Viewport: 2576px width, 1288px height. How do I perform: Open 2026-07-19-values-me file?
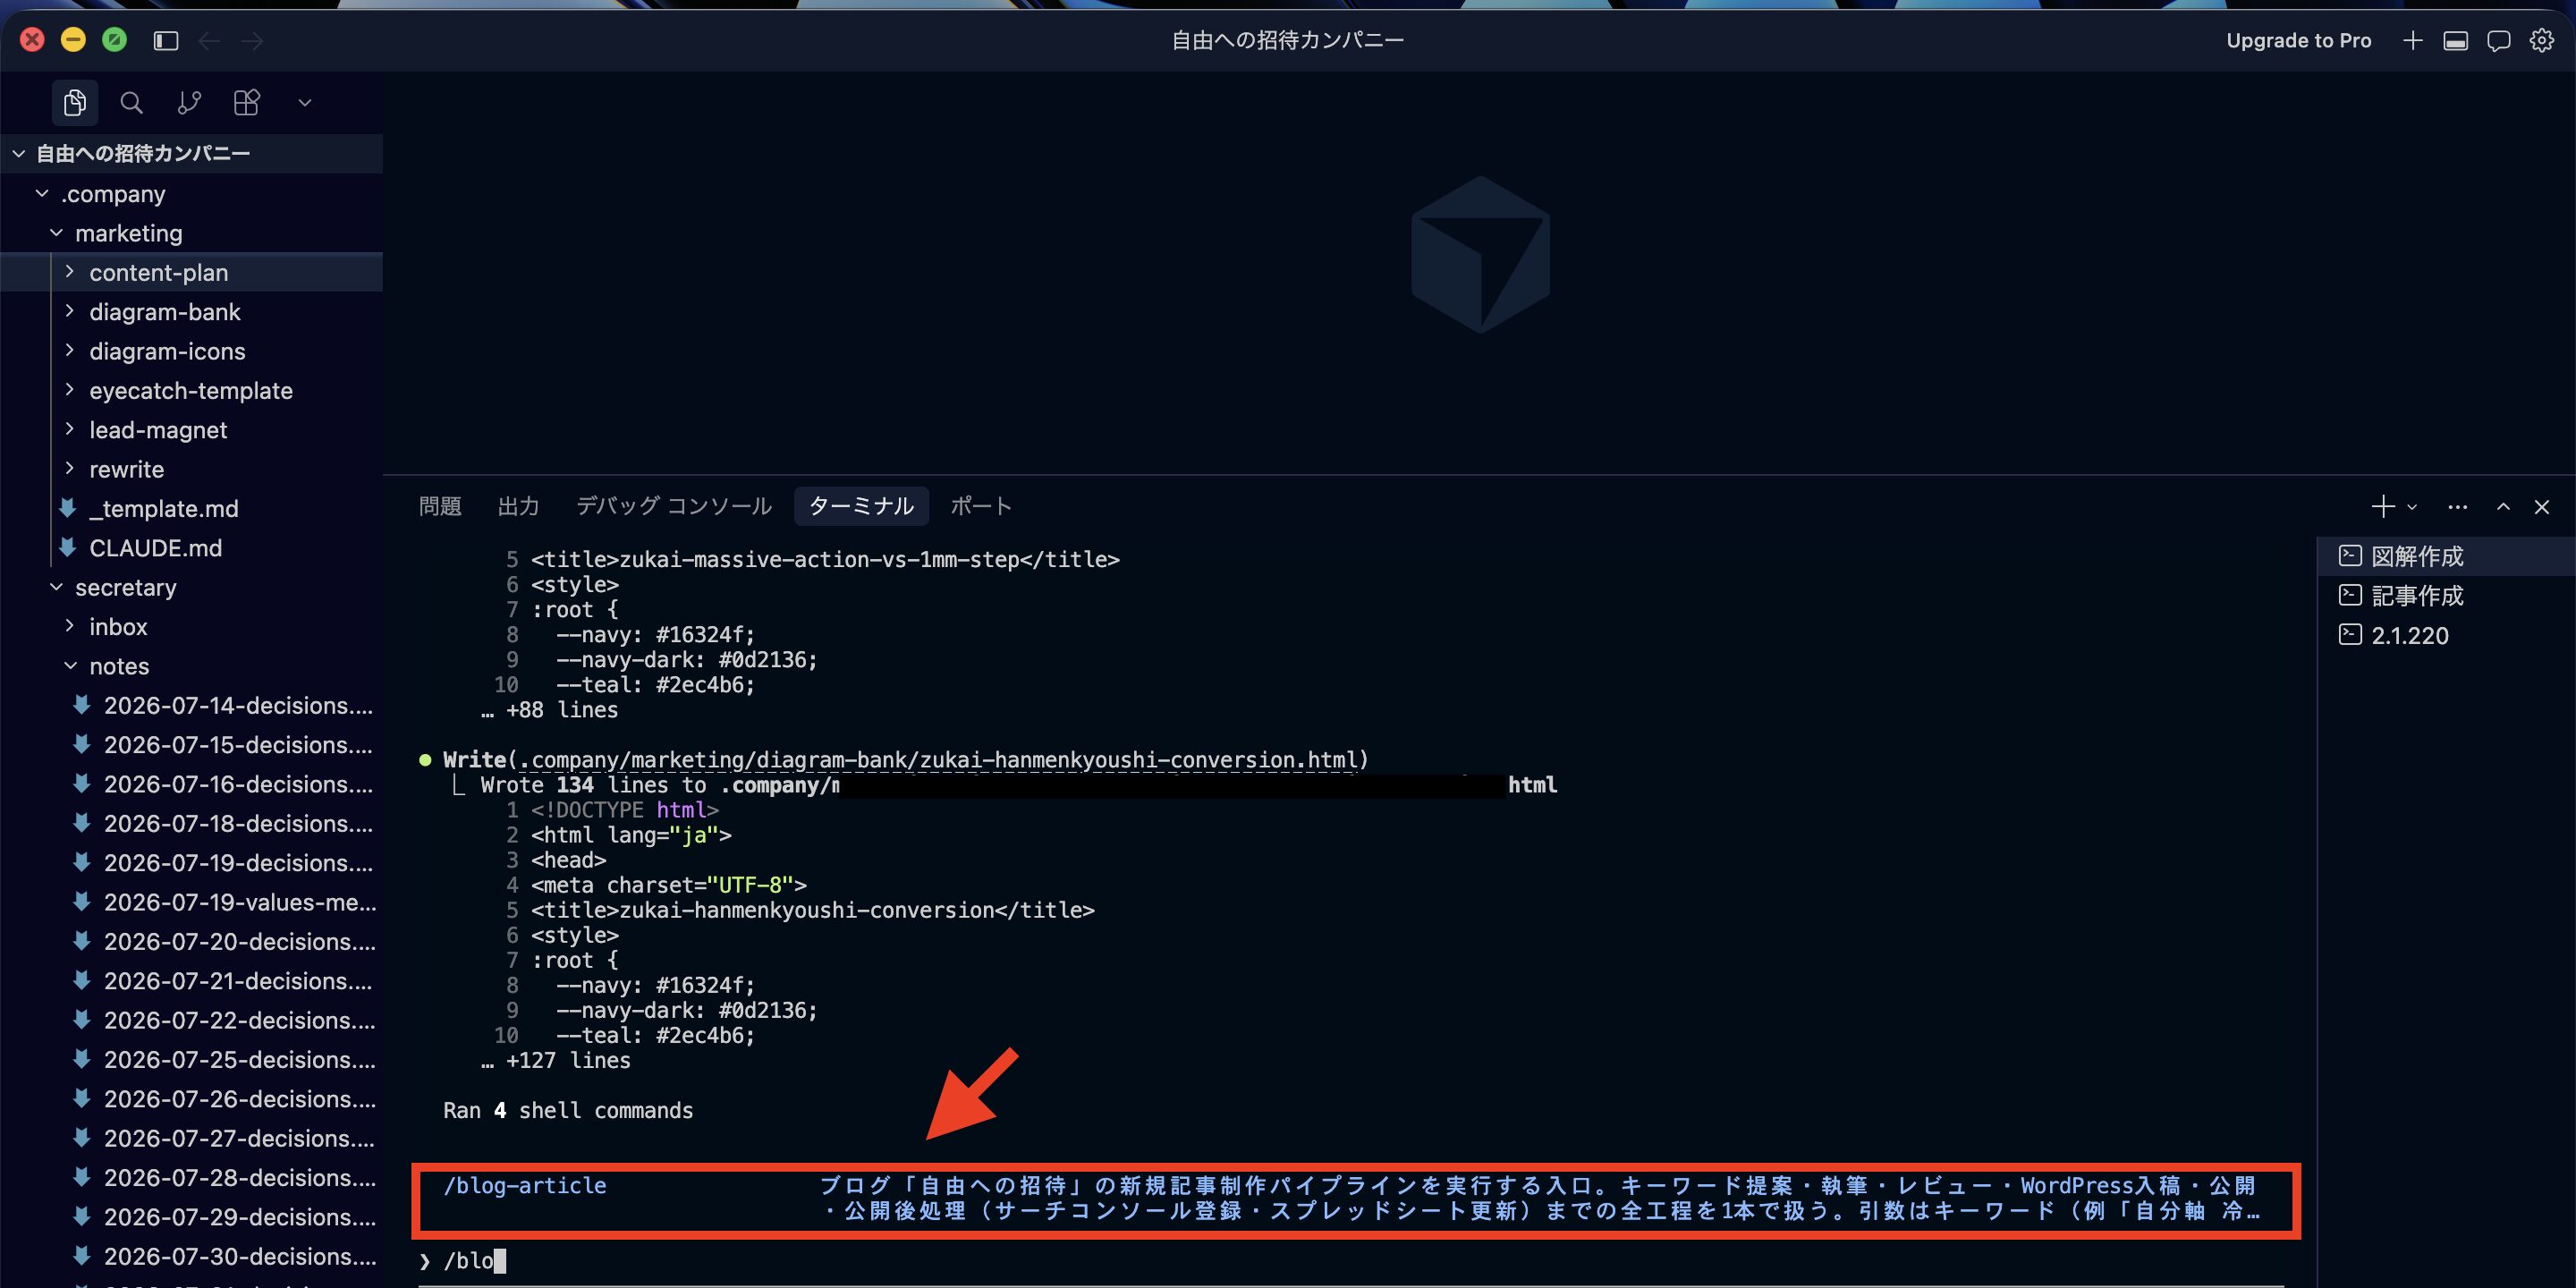[191, 902]
